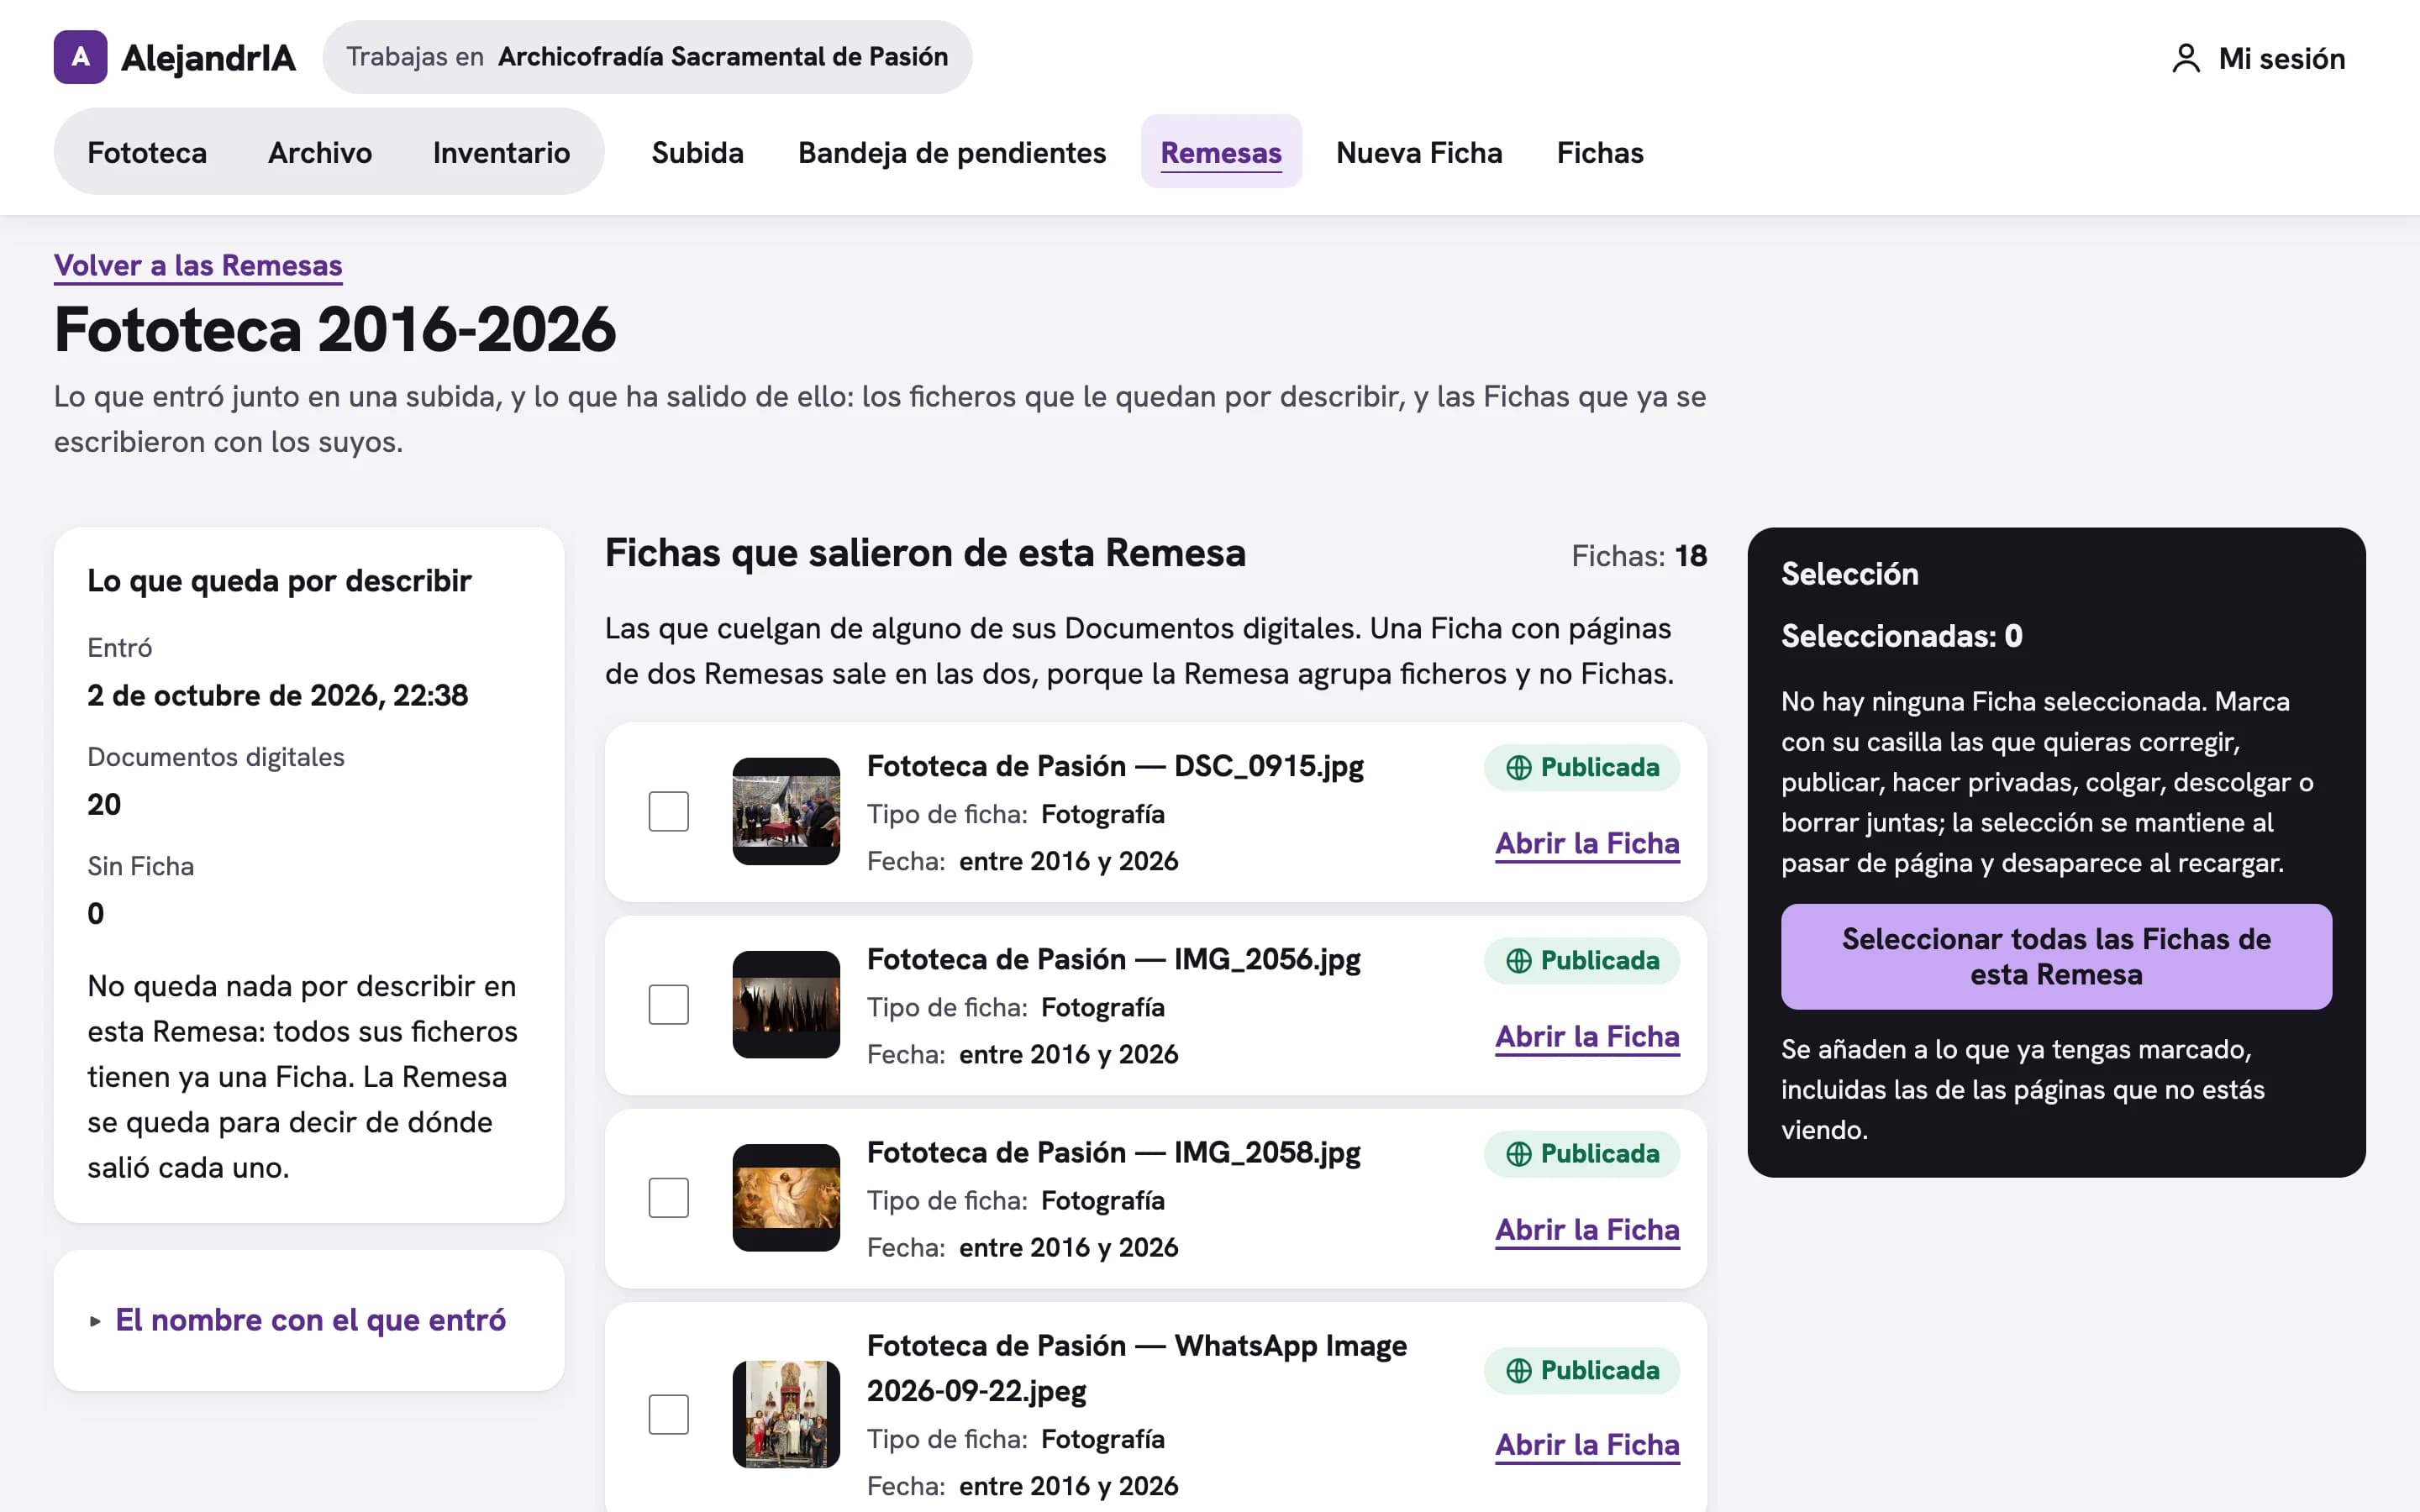Open the Fototeca section
Viewport: 2420px width, 1512px height.
pos(147,152)
